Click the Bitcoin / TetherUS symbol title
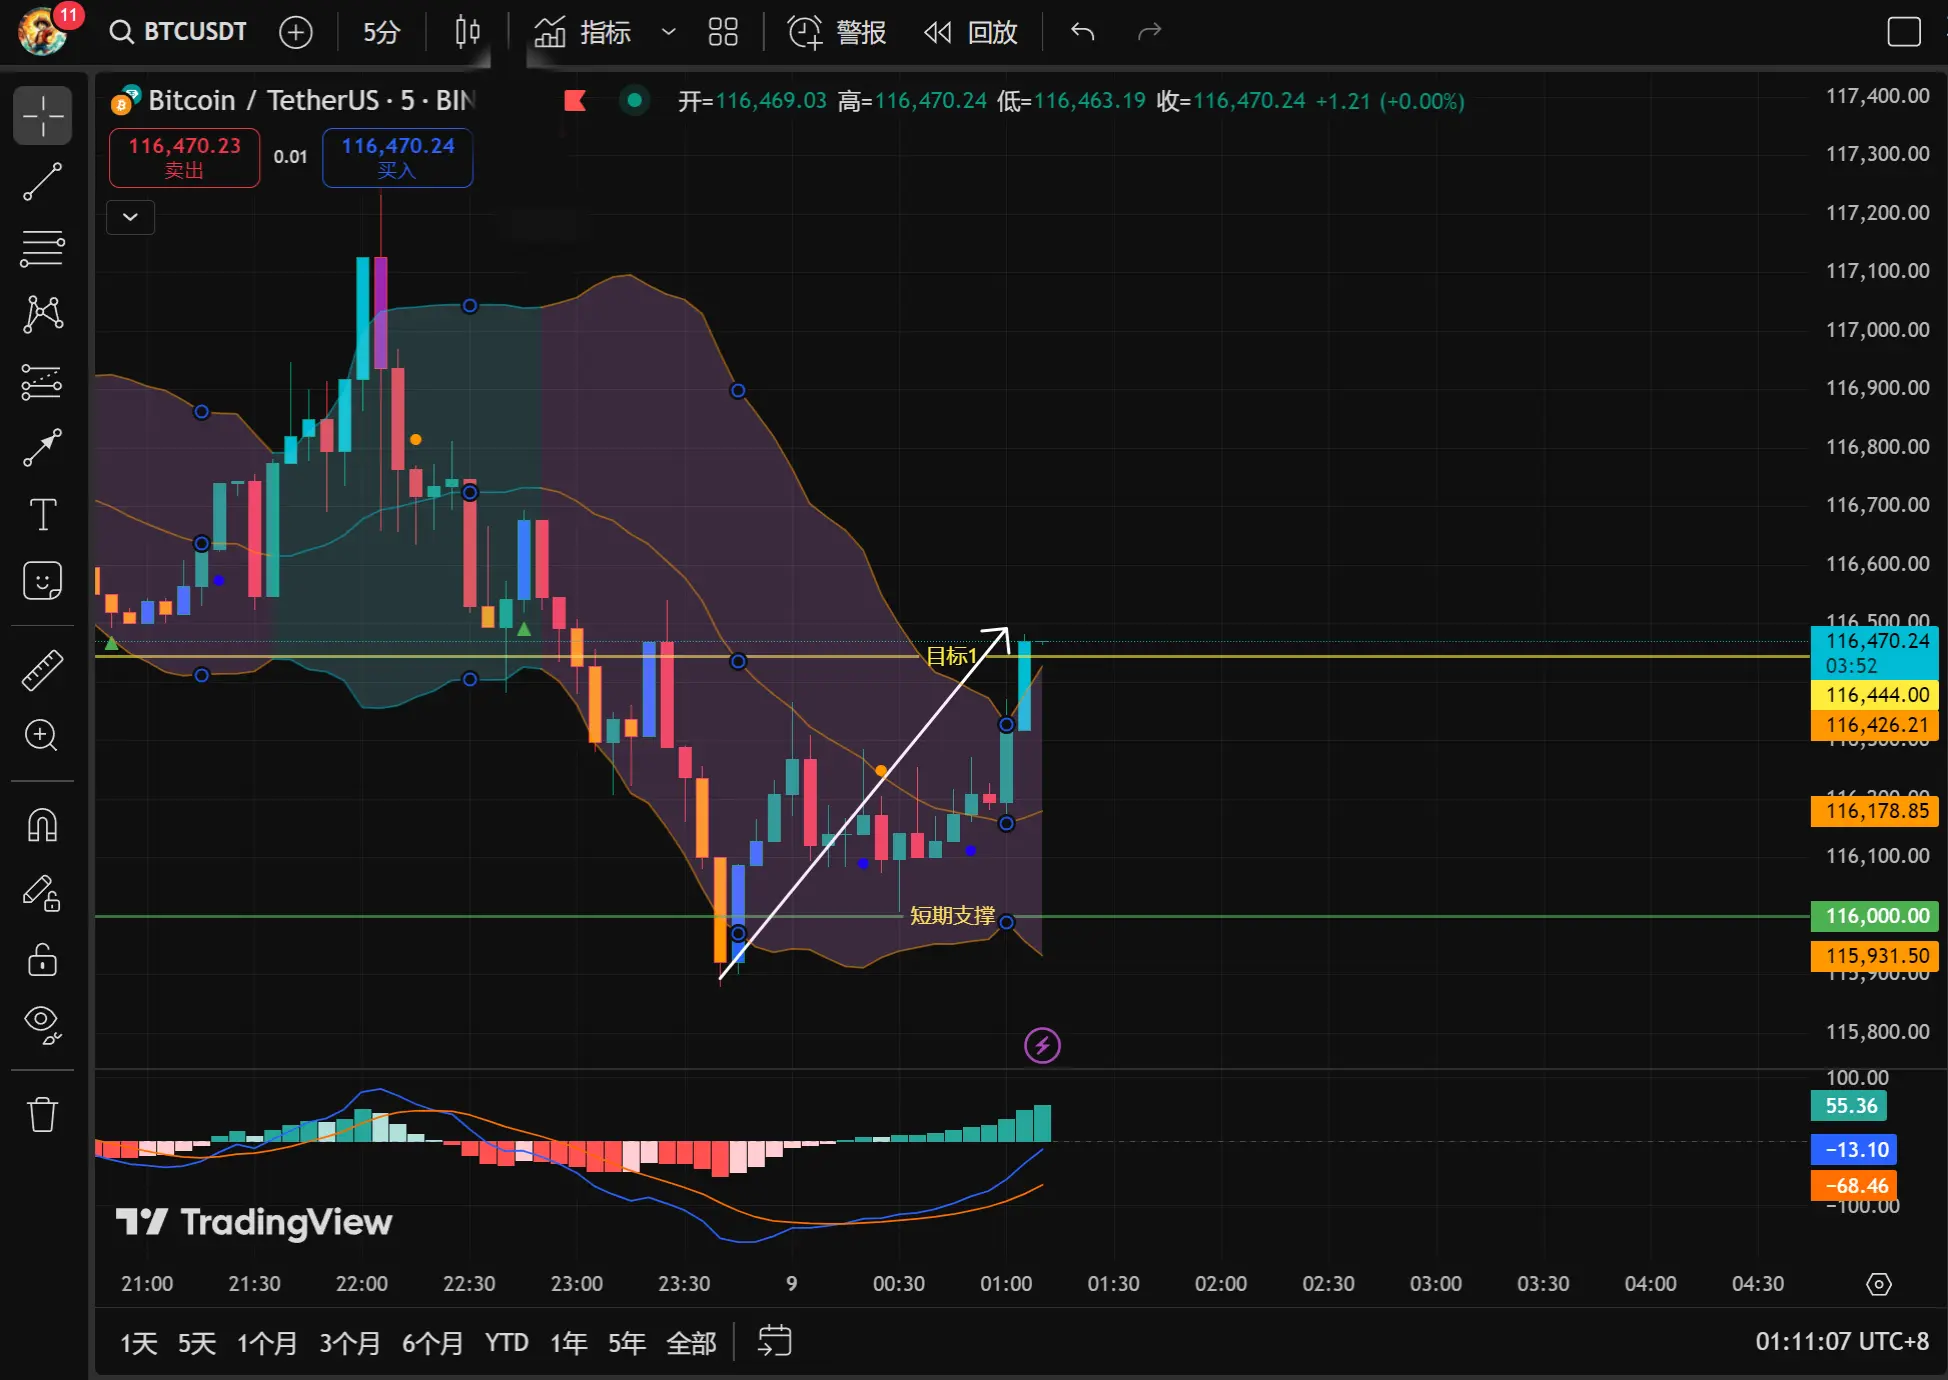Screen dimensions: 1948x1380 (311, 100)
